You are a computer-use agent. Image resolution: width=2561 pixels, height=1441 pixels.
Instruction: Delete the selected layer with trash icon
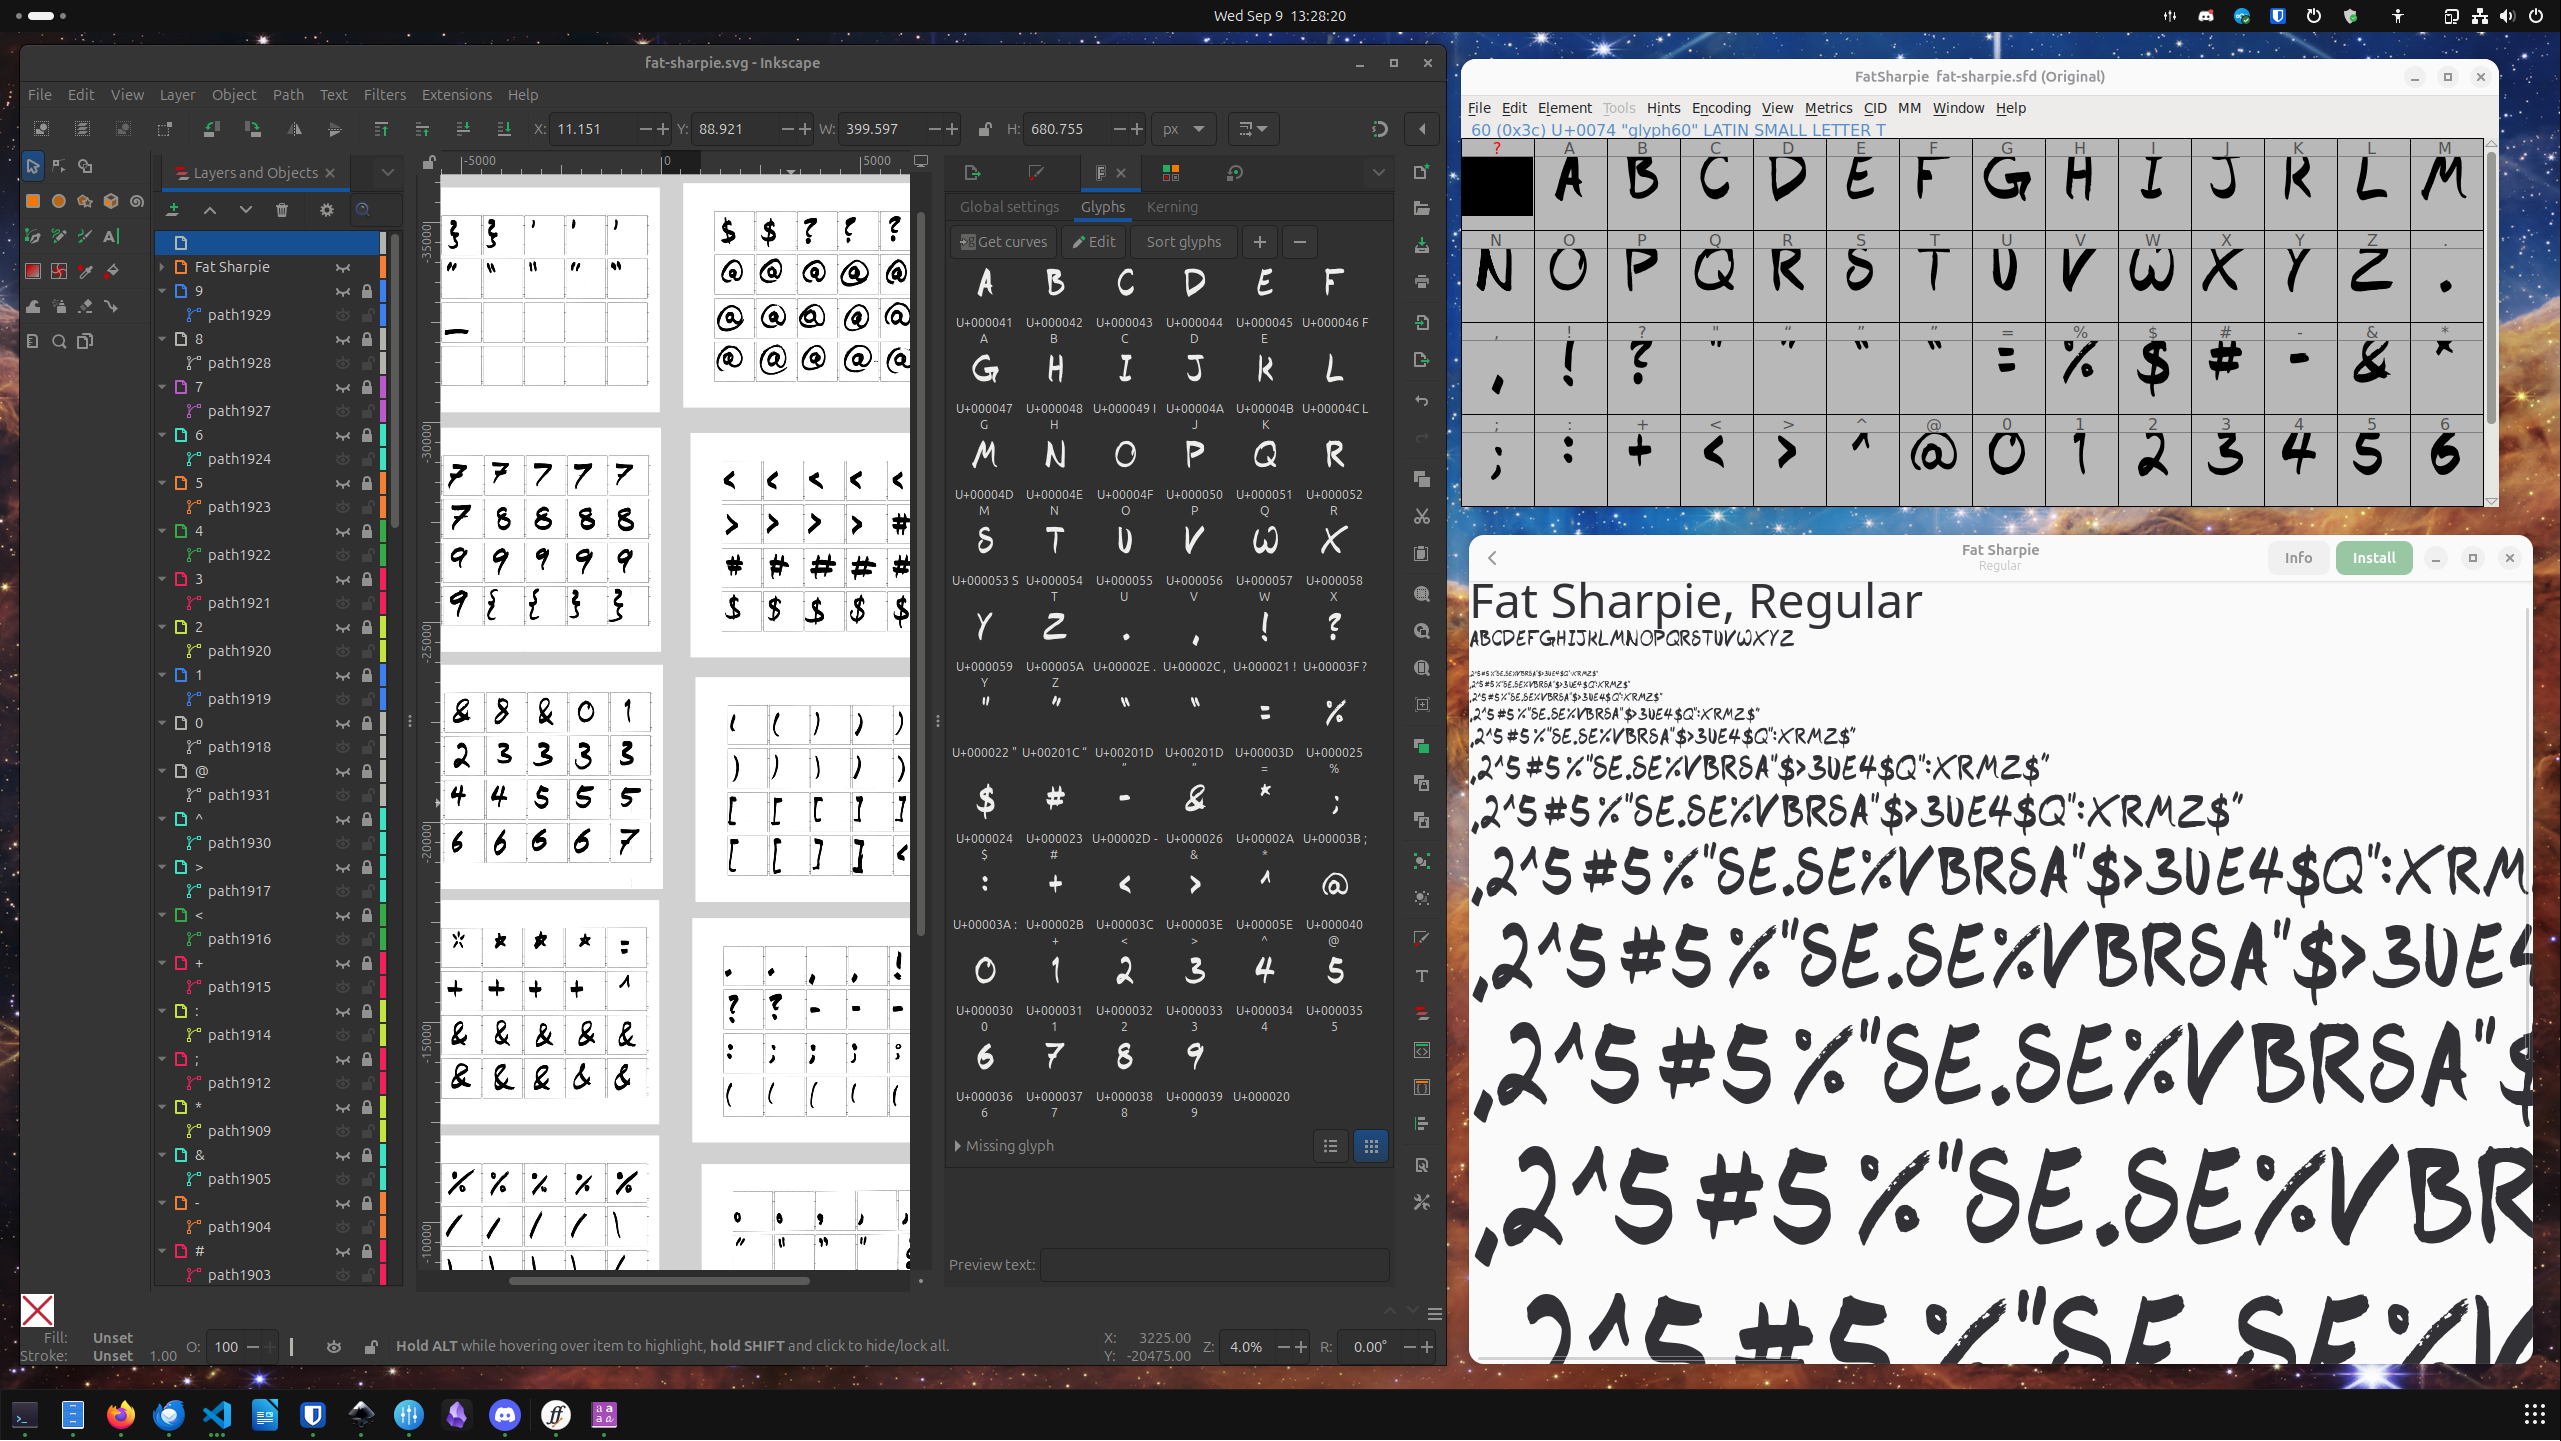click(x=282, y=210)
